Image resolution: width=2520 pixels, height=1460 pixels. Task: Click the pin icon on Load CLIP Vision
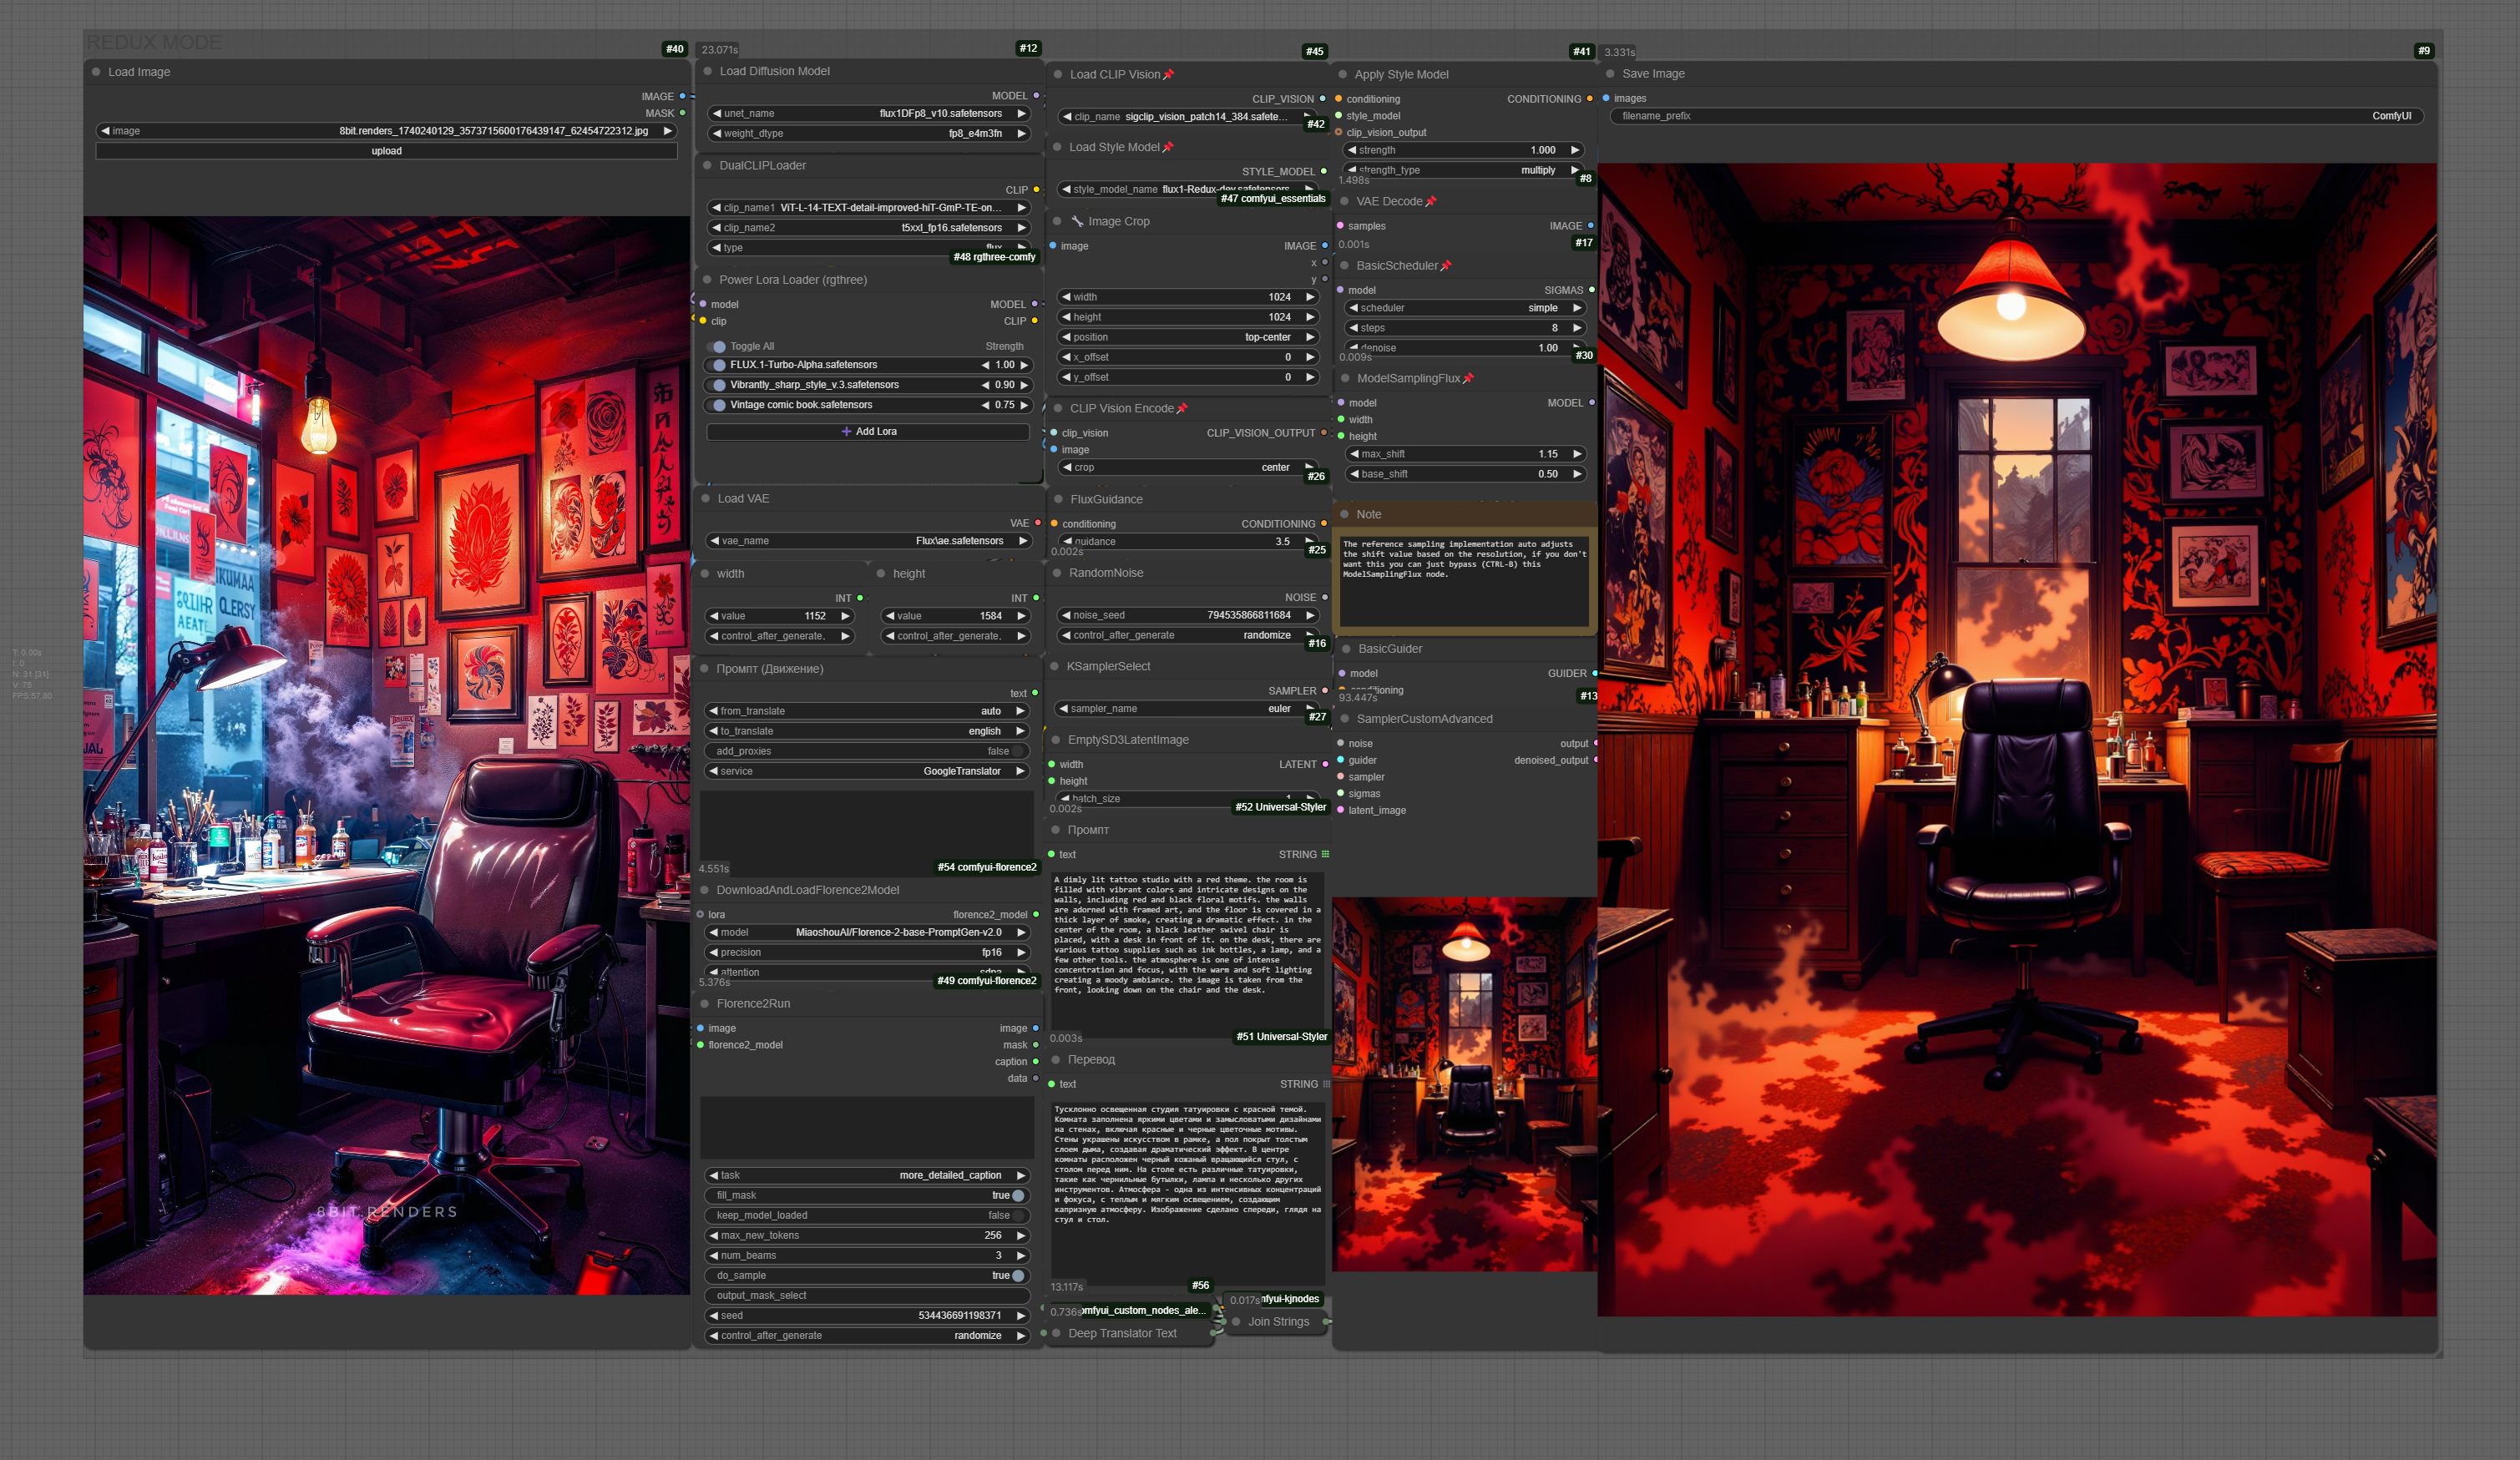[x=1169, y=75]
